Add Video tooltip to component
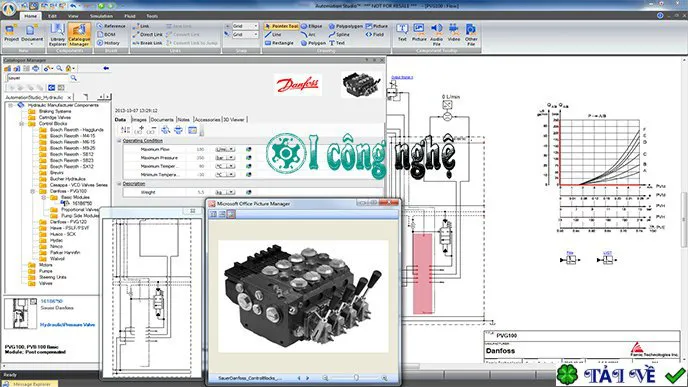688x387 pixels. click(x=454, y=33)
